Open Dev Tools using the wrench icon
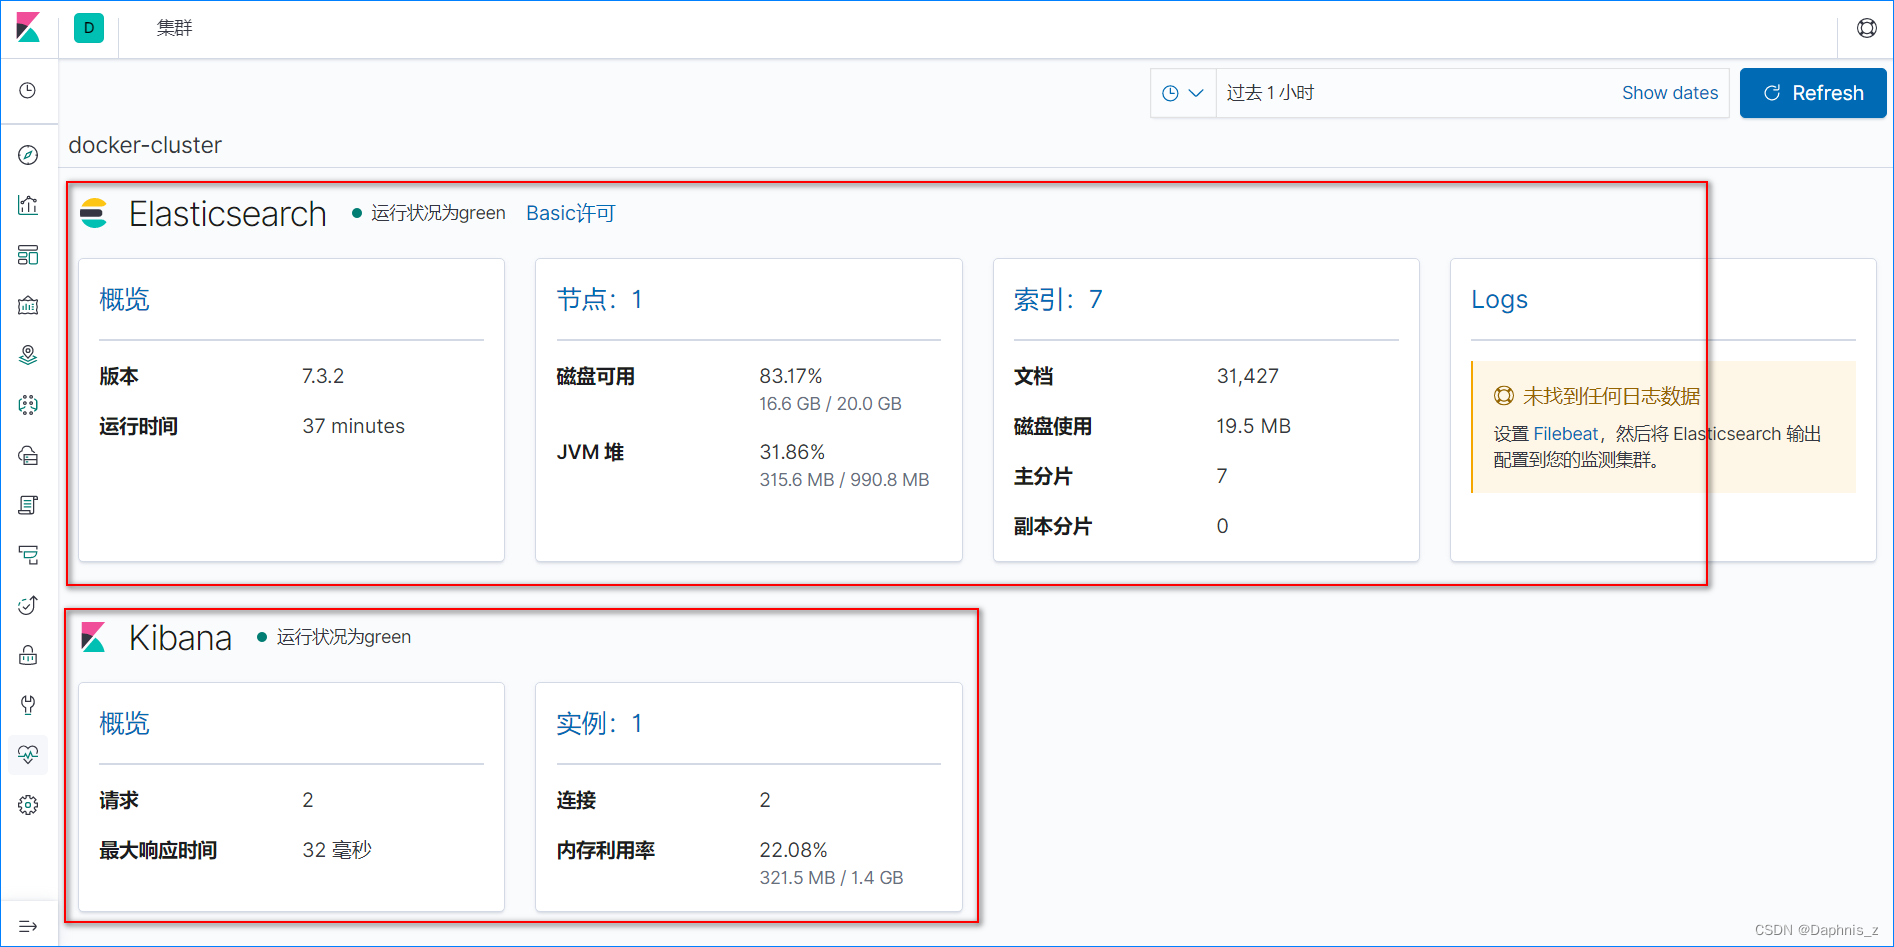 (28, 705)
